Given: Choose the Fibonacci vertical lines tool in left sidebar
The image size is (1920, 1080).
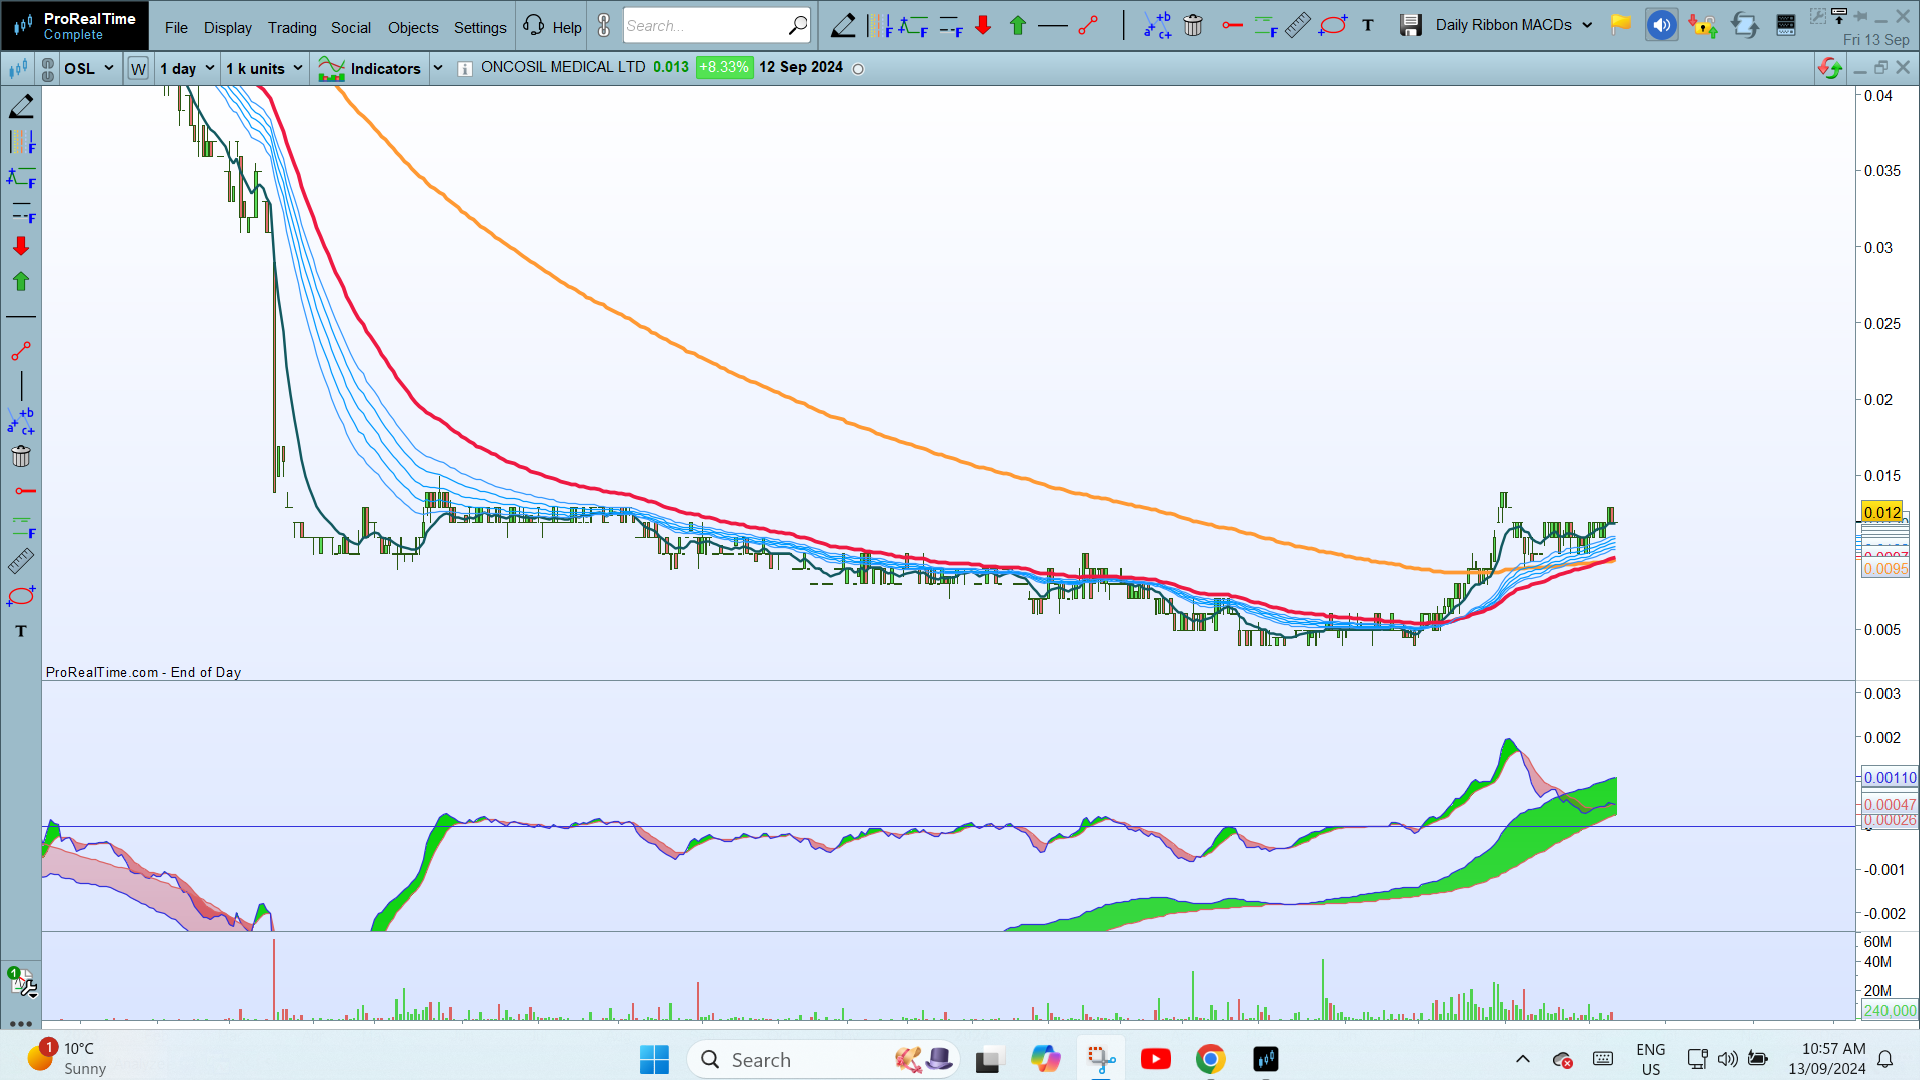Looking at the screenshot, I should pyautogui.click(x=21, y=142).
